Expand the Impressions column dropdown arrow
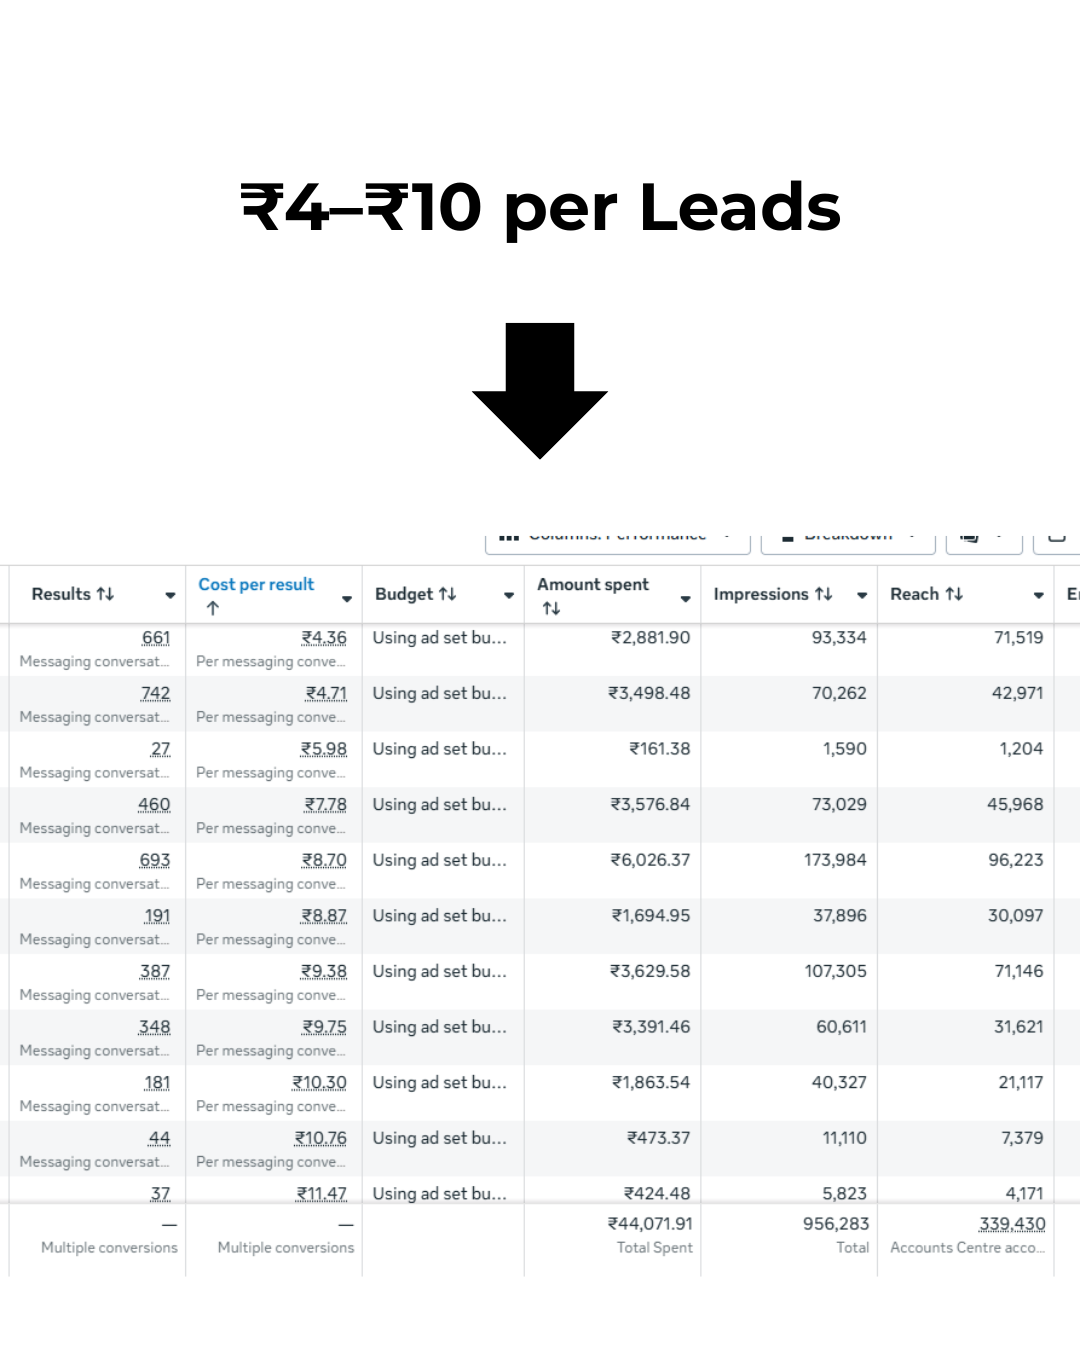 (862, 596)
